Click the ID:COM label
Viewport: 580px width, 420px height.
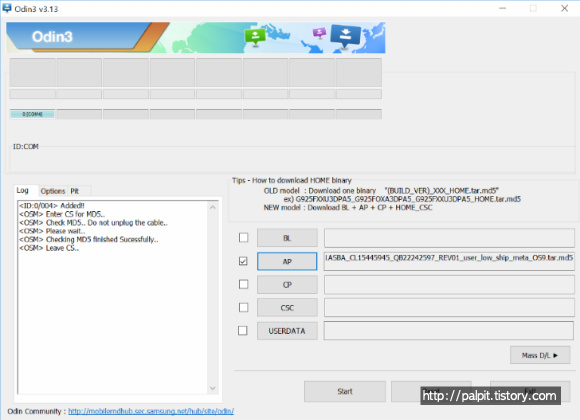[x=26, y=147]
